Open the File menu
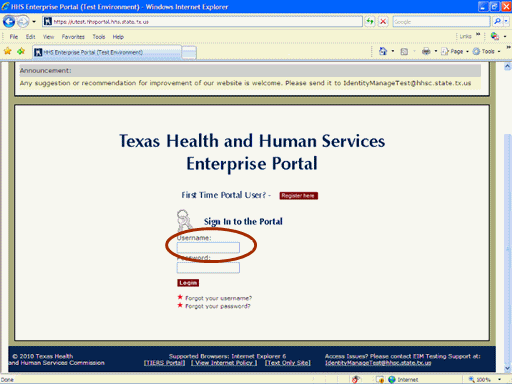Image resolution: width=512 pixels, height=384 pixels. tap(14, 37)
